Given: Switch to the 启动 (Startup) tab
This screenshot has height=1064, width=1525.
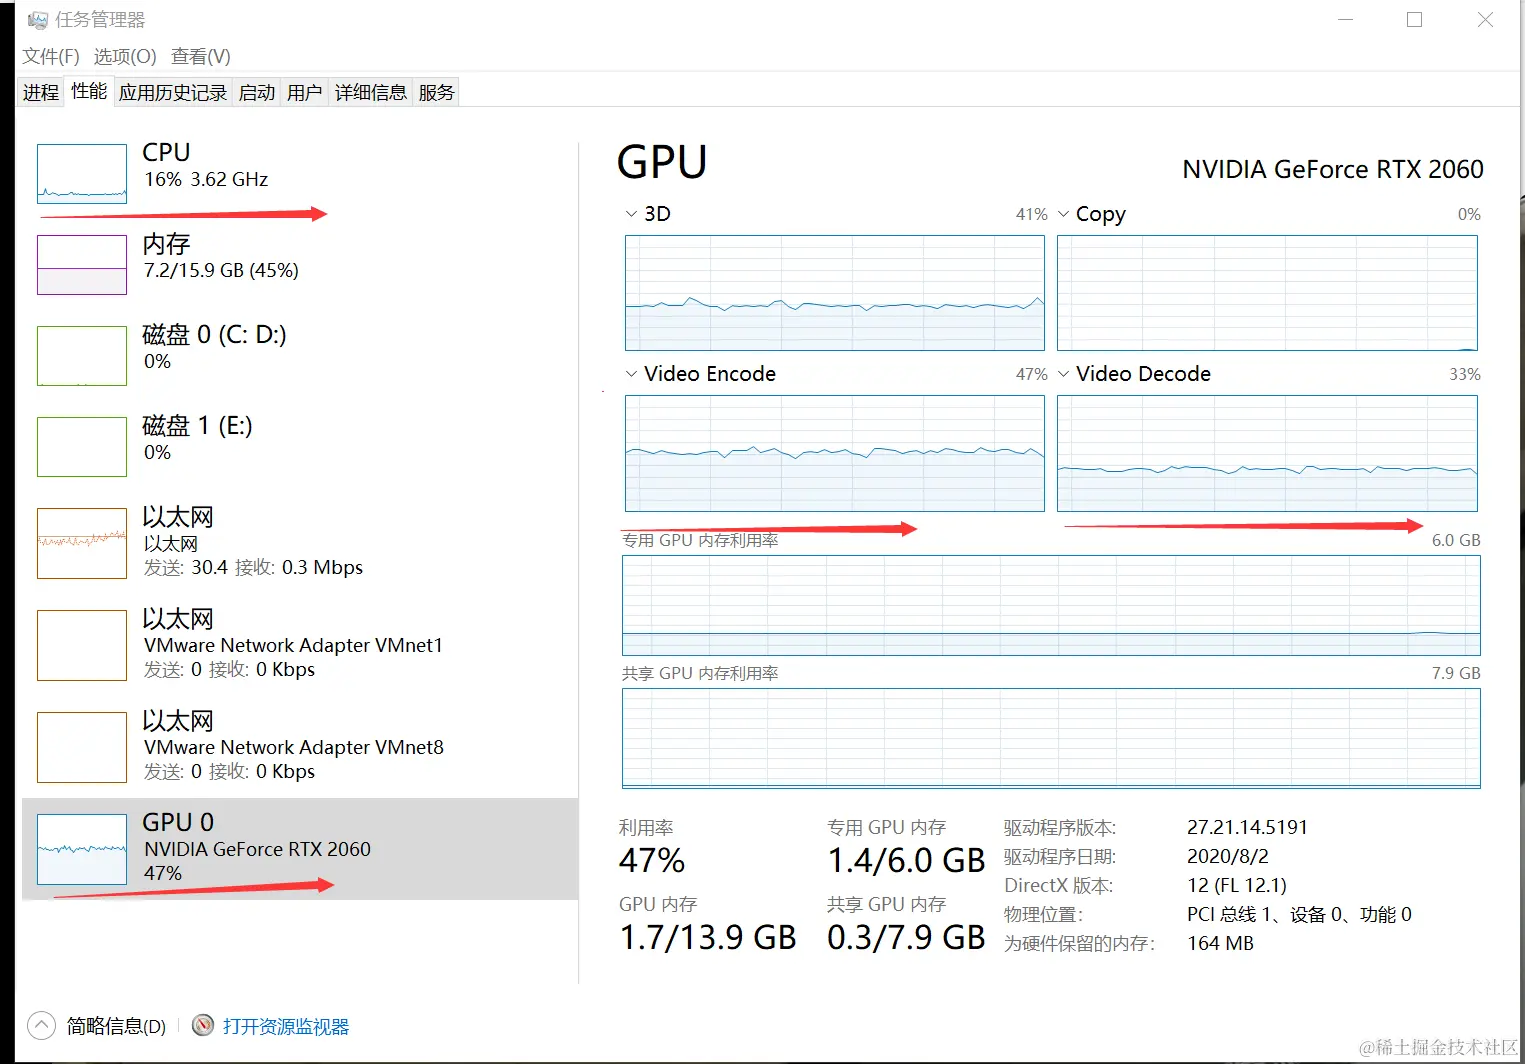Looking at the screenshot, I should [x=256, y=91].
